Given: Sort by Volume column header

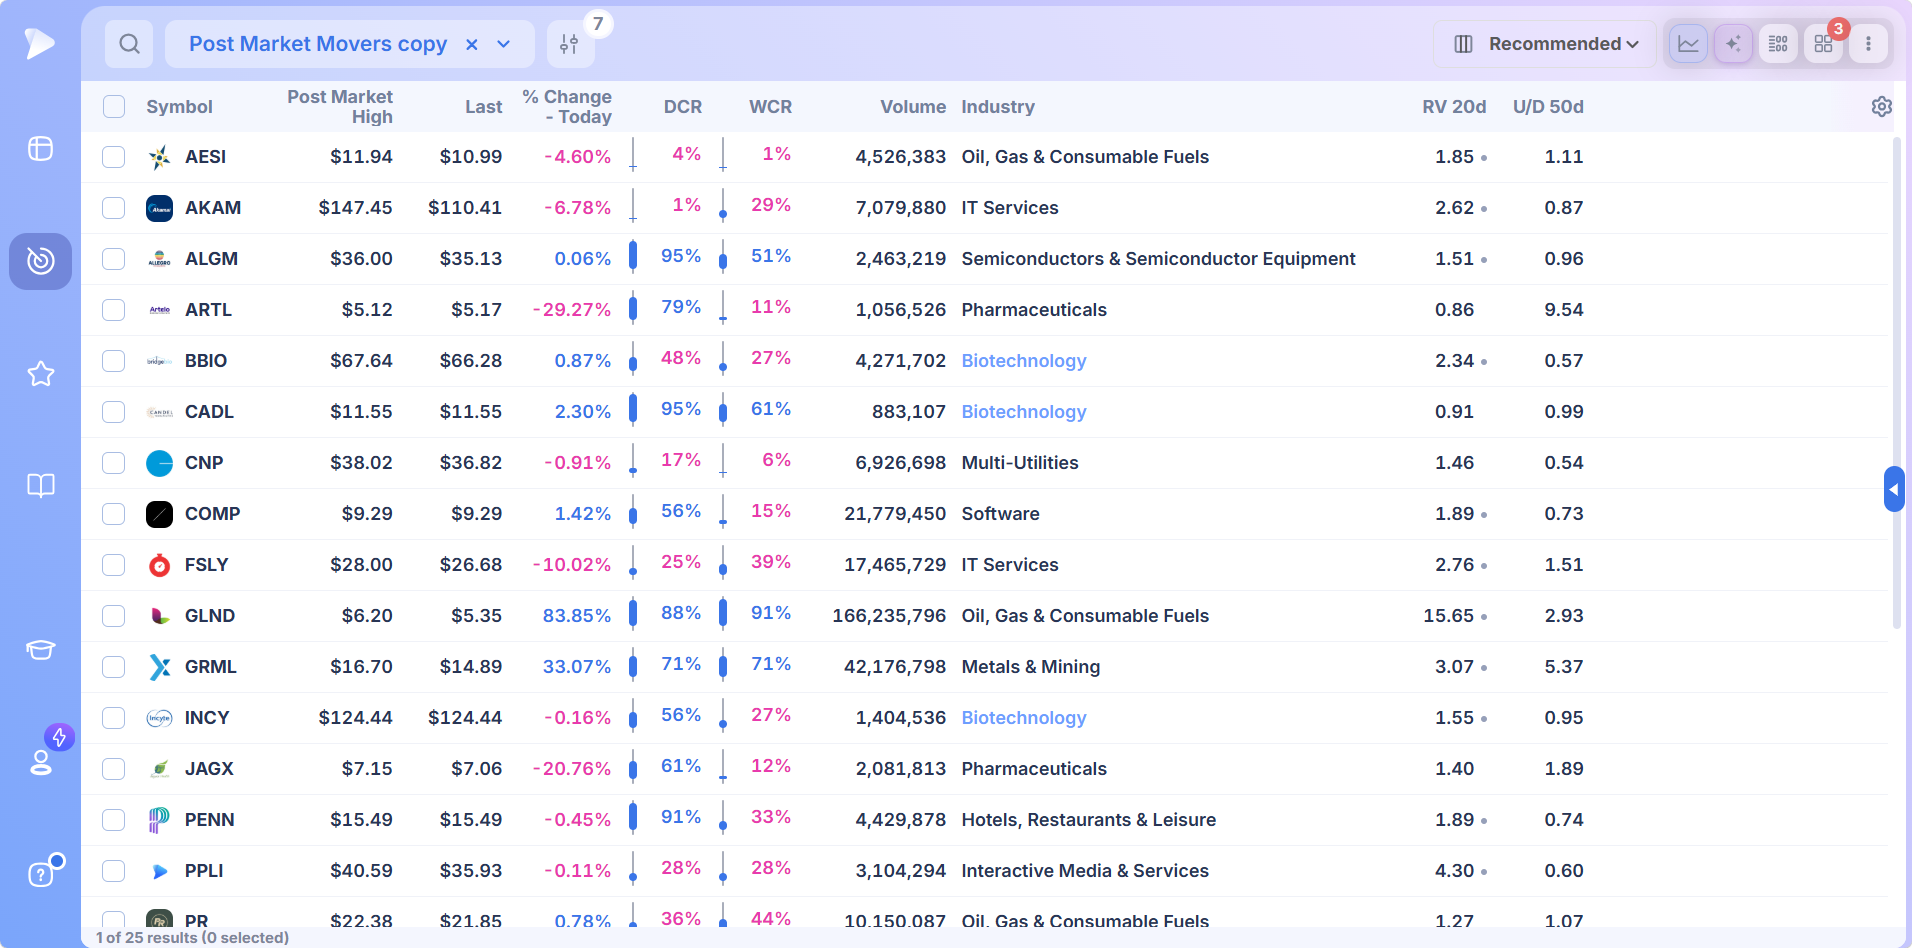Looking at the screenshot, I should [x=913, y=106].
